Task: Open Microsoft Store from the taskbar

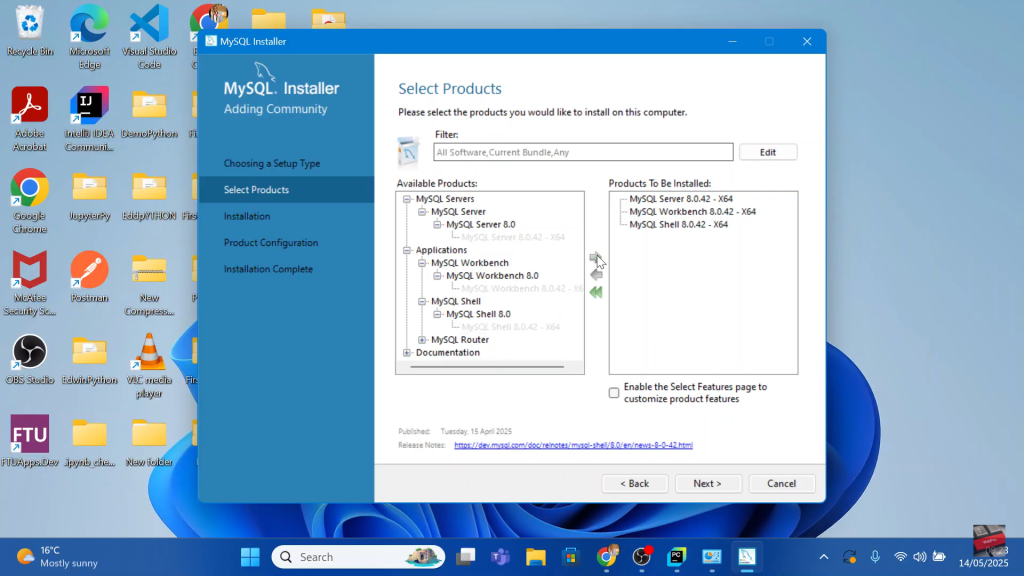Action: pos(571,557)
